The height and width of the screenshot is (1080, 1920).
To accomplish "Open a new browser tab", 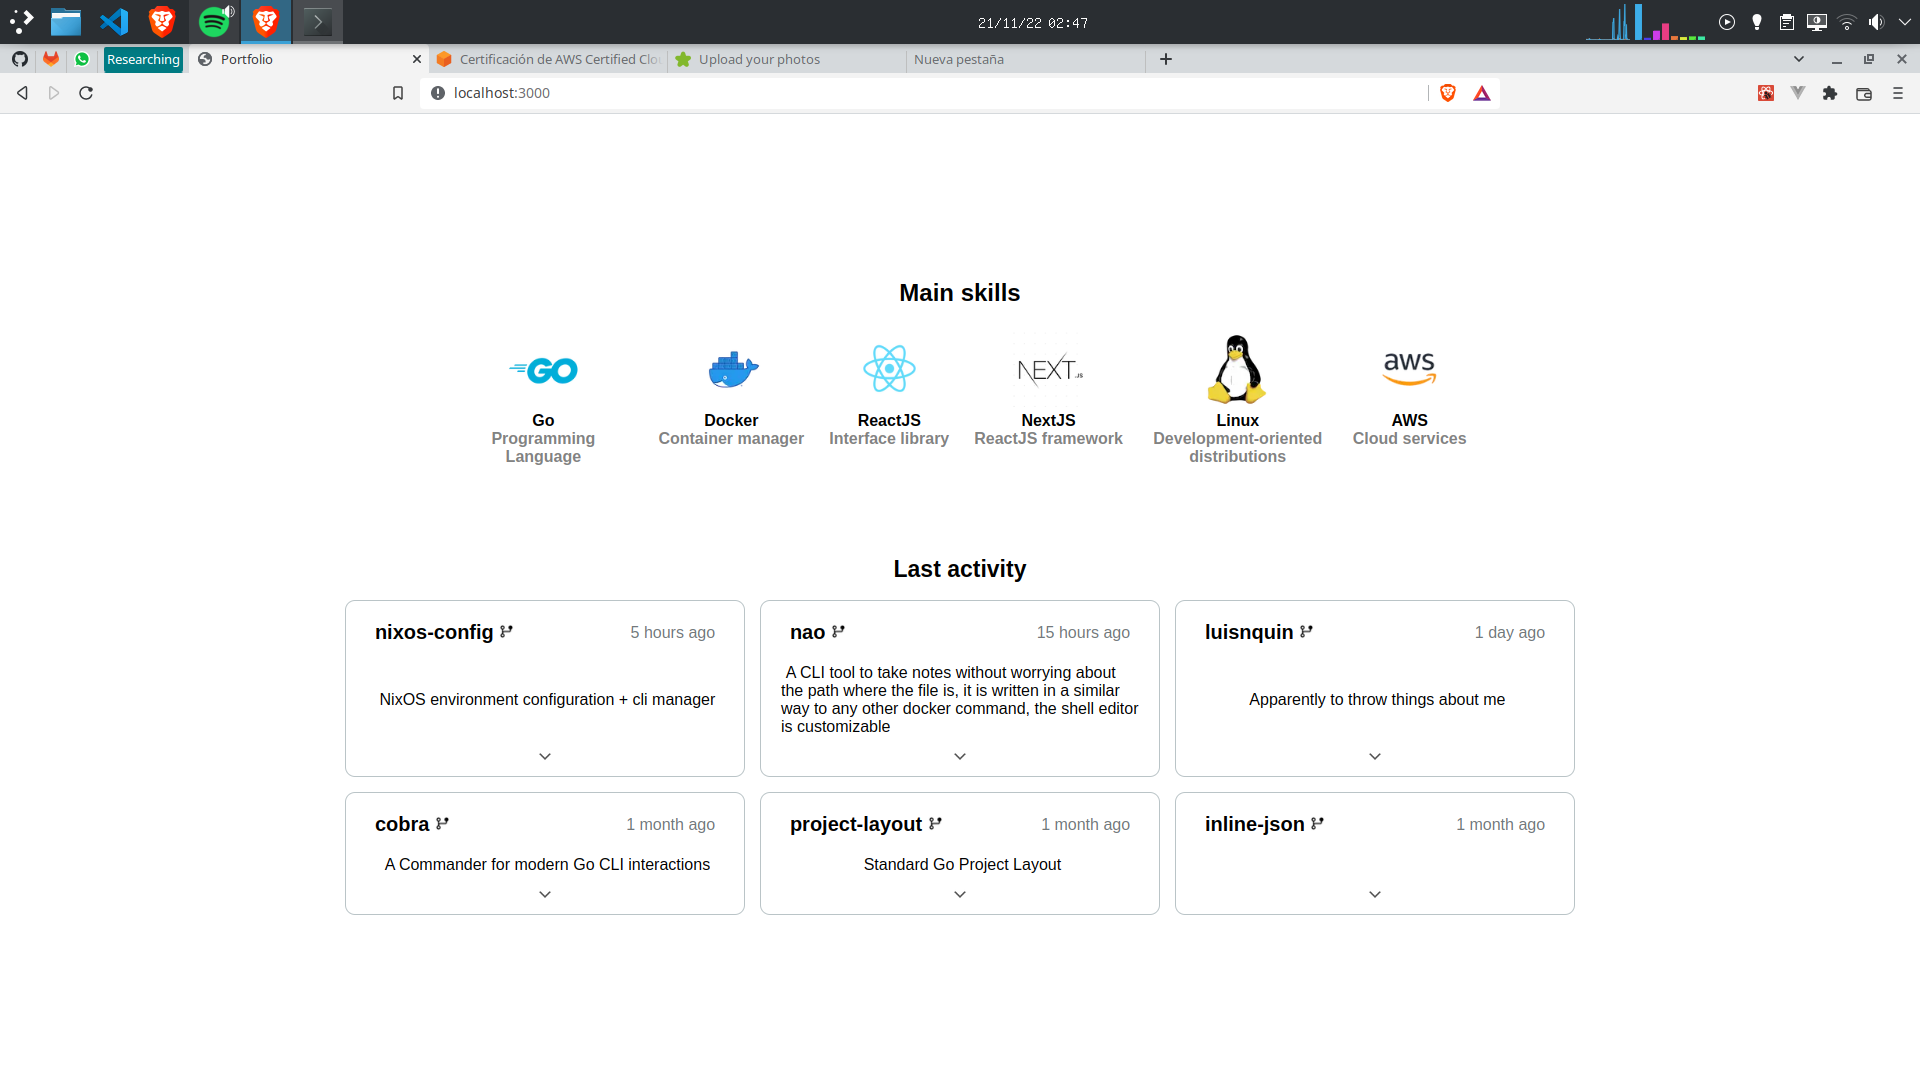I will click(1166, 59).
